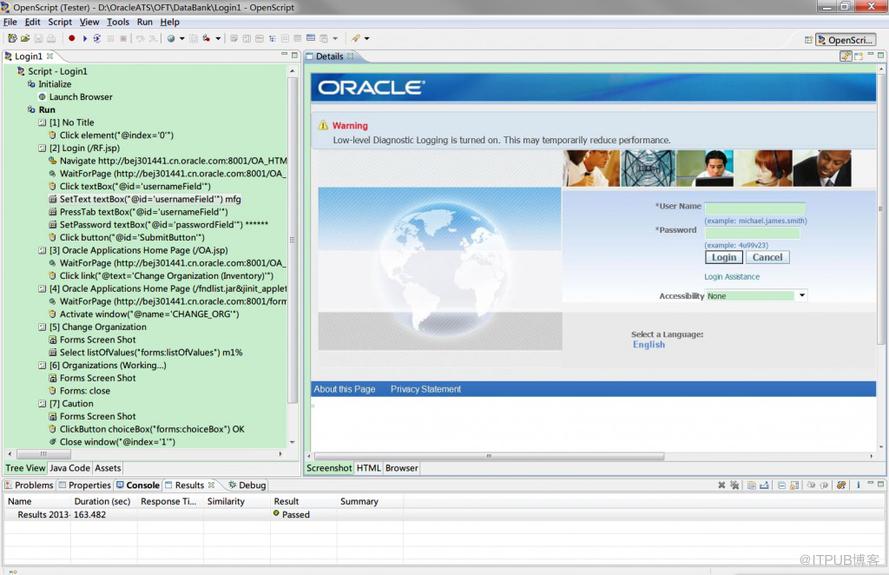Image resolution: width=889 pixels, height=575 pixels.
Task: Create a new script from the toolbar
Action: [x=12, y=38]
